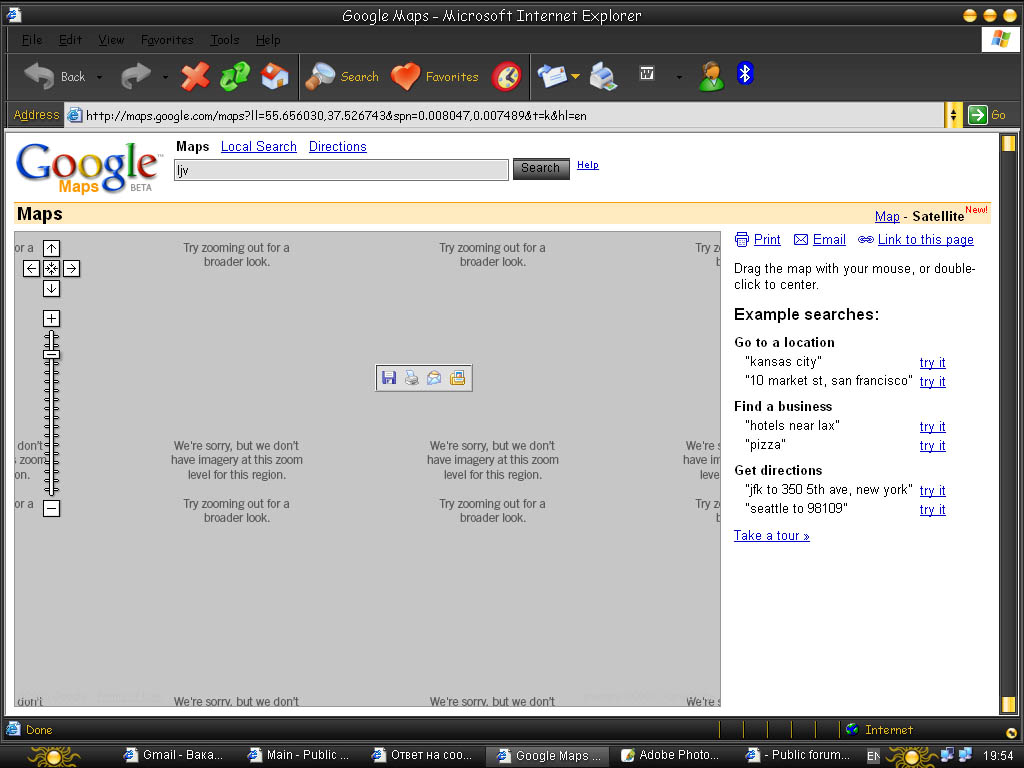Click the Forward arrow toolbar button
1024x768 pixels.
pyautogui.click(x=136, y=76)
